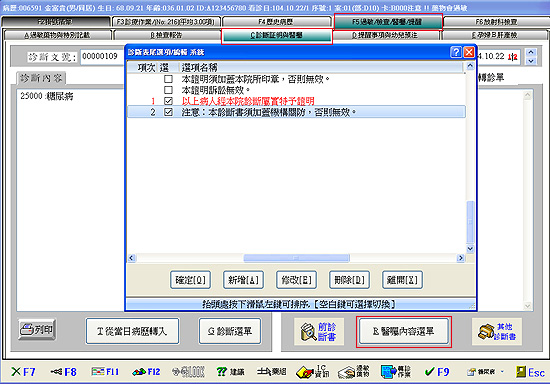Uncheck the red item 以上病人經本院診斷屬實 checkbox

168,101
